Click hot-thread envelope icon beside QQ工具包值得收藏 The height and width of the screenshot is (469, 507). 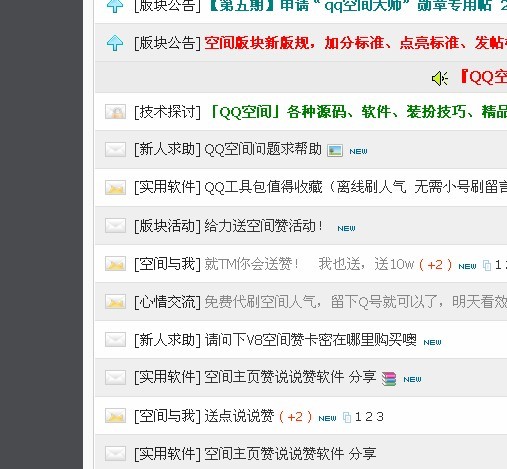[x=115, y=188]
